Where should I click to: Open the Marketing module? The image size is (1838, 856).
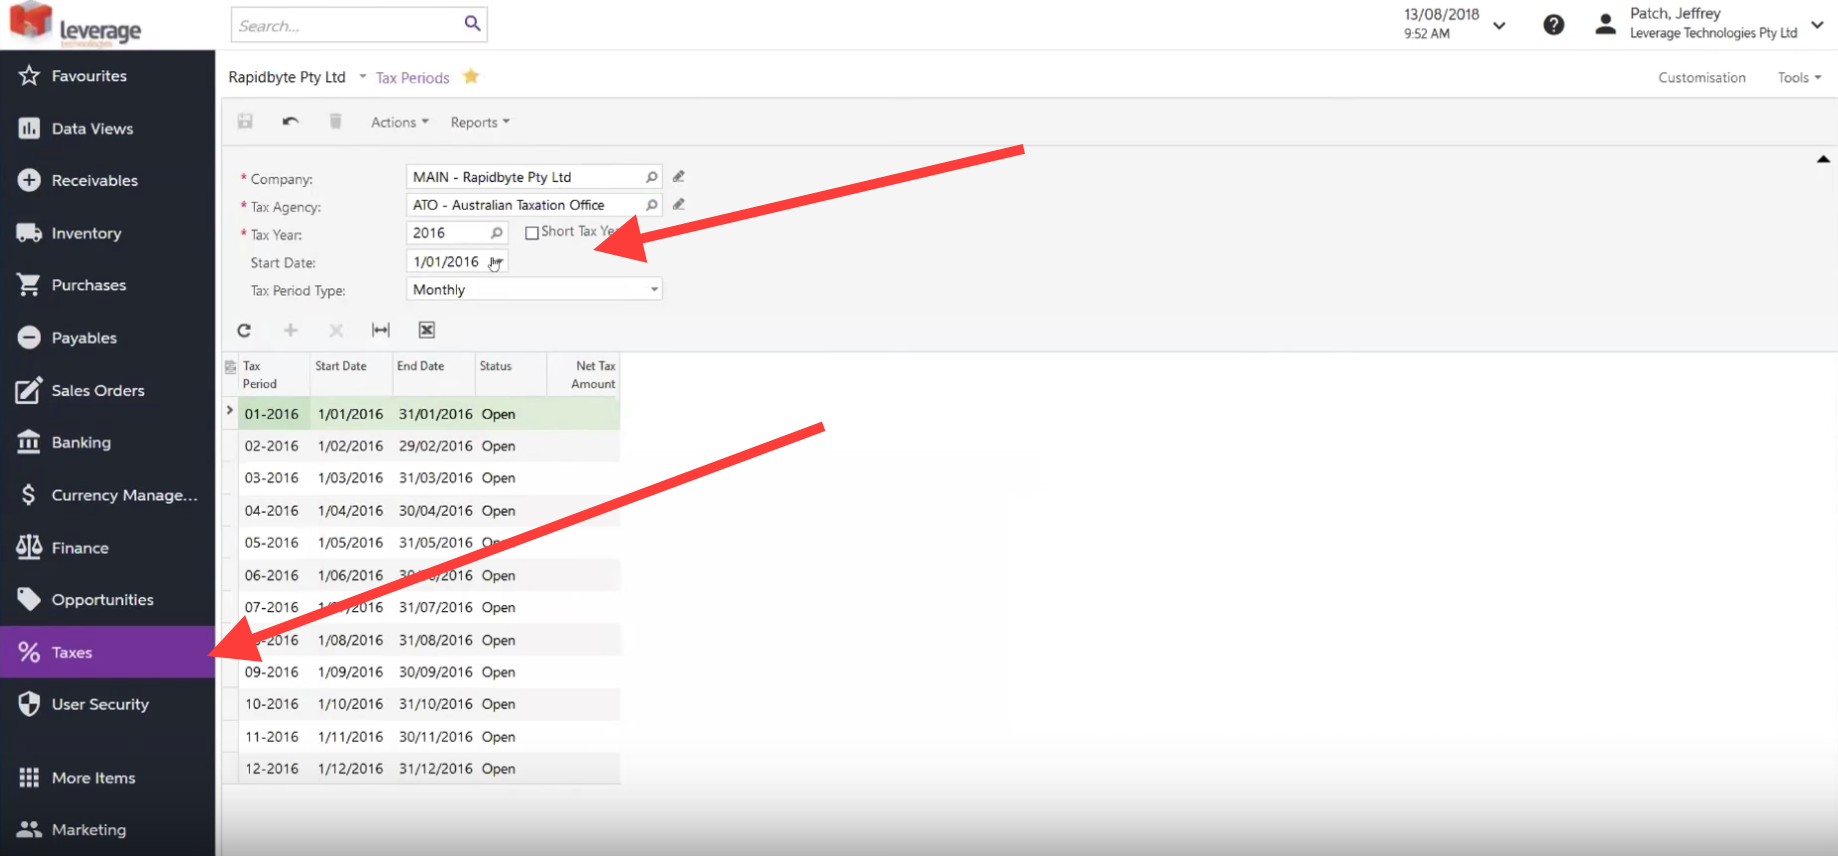click(x=107, y=830)
